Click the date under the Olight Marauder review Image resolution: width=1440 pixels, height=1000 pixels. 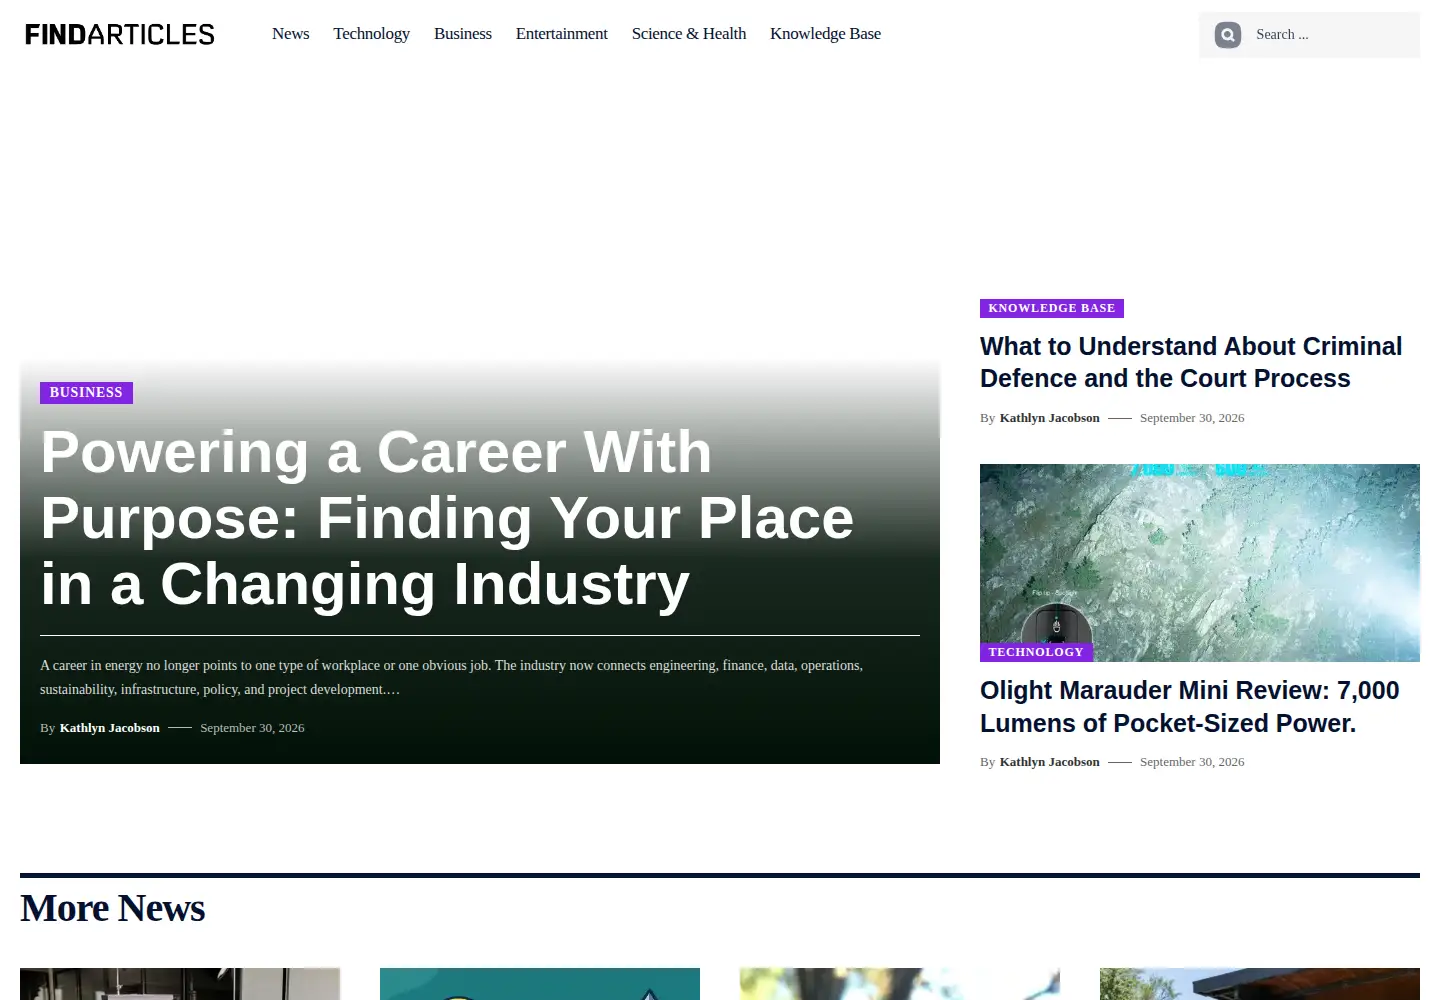tap(1192, 762)
